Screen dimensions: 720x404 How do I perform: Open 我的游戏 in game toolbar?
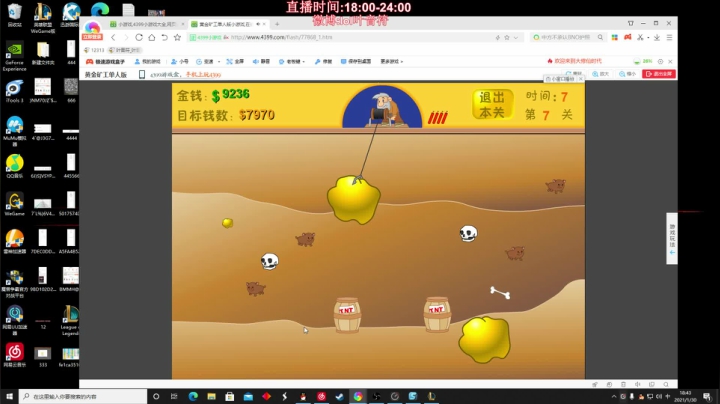point(147,62)
